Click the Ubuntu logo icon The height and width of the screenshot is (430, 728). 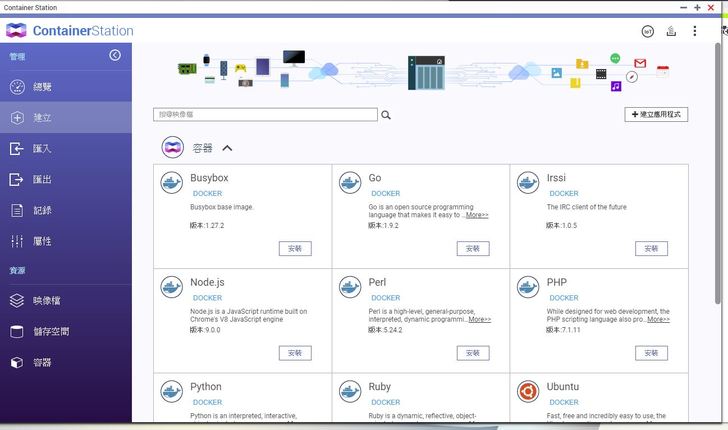tap(527, 390)
